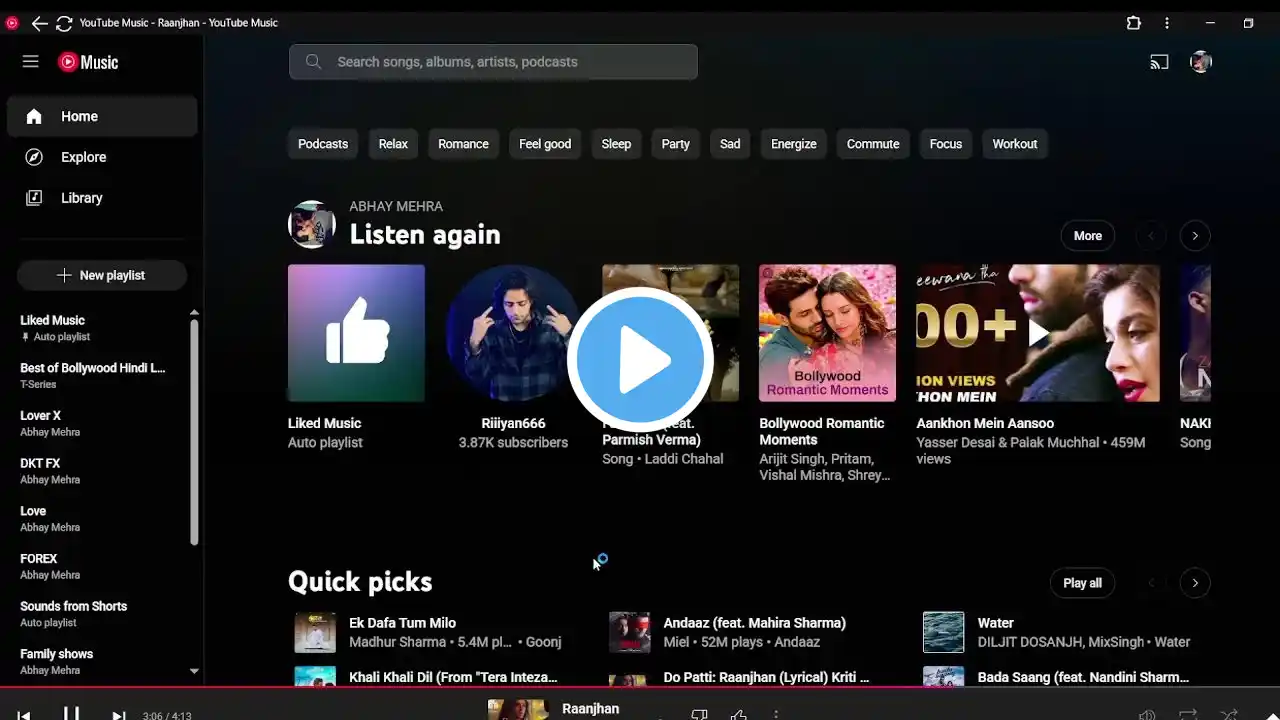Select the Commute mood chip
This screenshot has width=1280, height=720.
pos(873,144)
